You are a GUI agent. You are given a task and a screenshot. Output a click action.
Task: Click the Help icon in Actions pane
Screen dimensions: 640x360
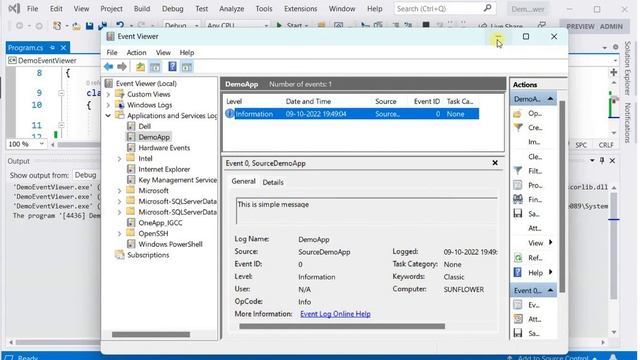[518, 272]
